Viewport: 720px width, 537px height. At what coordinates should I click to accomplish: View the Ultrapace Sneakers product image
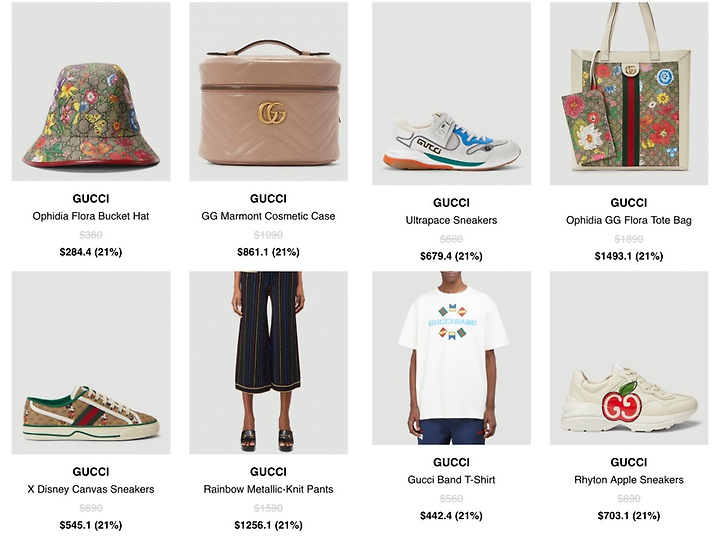[x=451, y=93]
